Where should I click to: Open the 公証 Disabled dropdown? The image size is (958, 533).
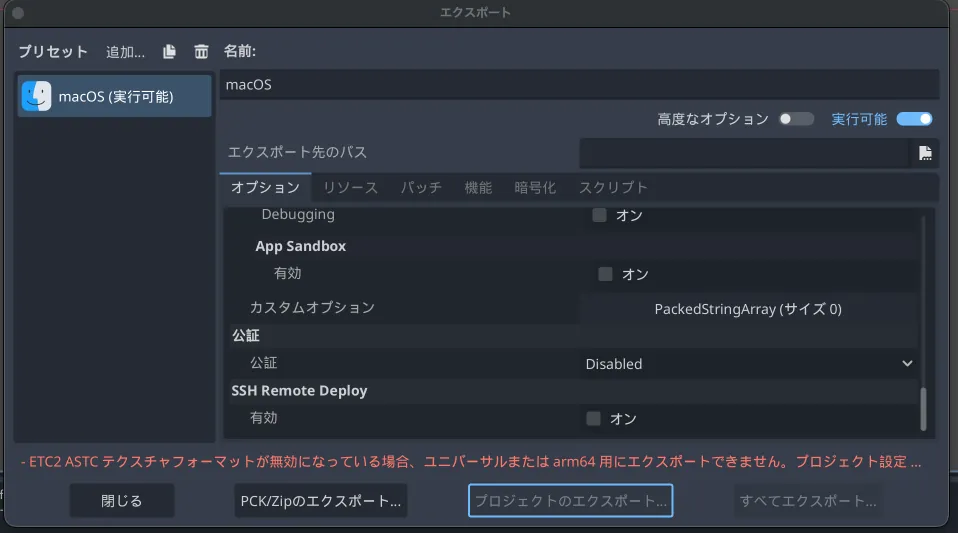(749, 364)
